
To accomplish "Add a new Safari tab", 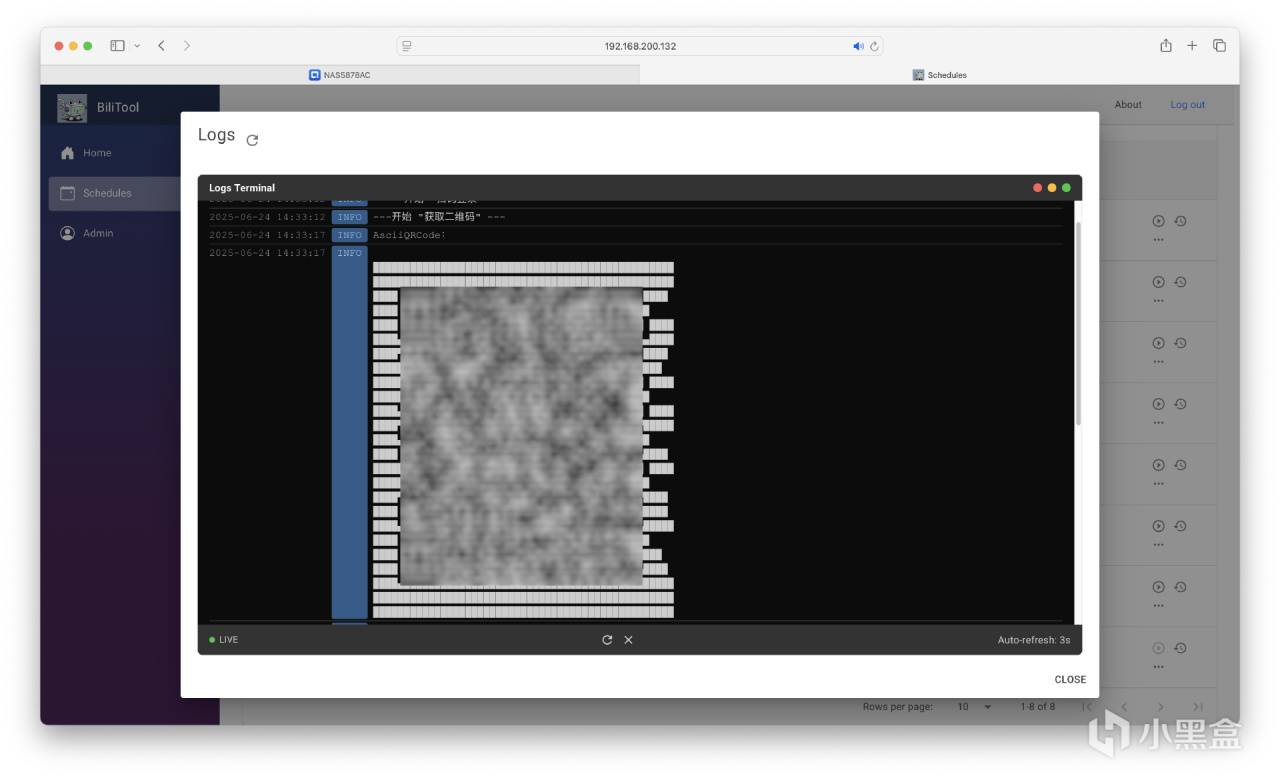I will (1192, 46).
